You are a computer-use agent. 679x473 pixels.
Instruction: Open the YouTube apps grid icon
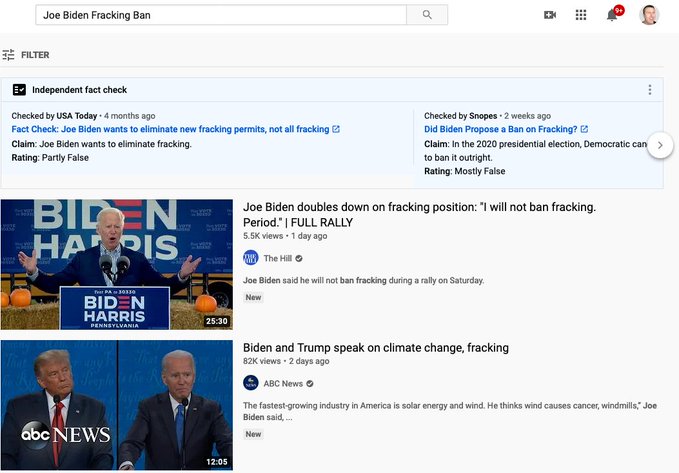coord(581,15)
